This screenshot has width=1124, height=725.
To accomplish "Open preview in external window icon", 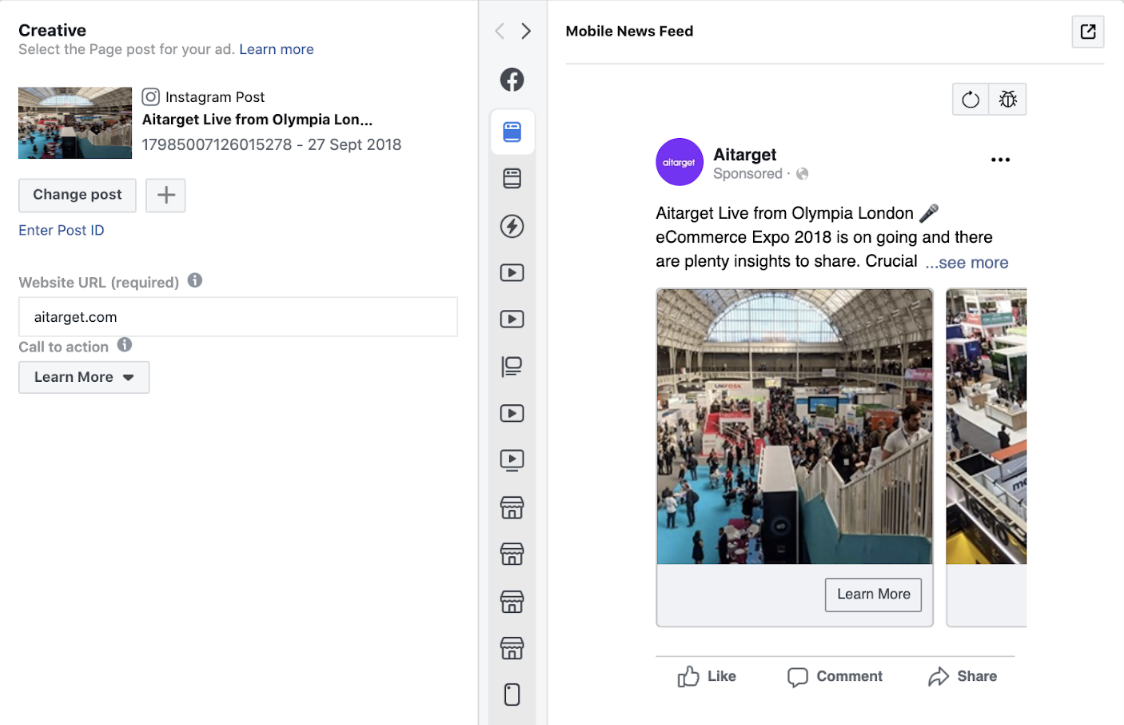I will 1088,31.
